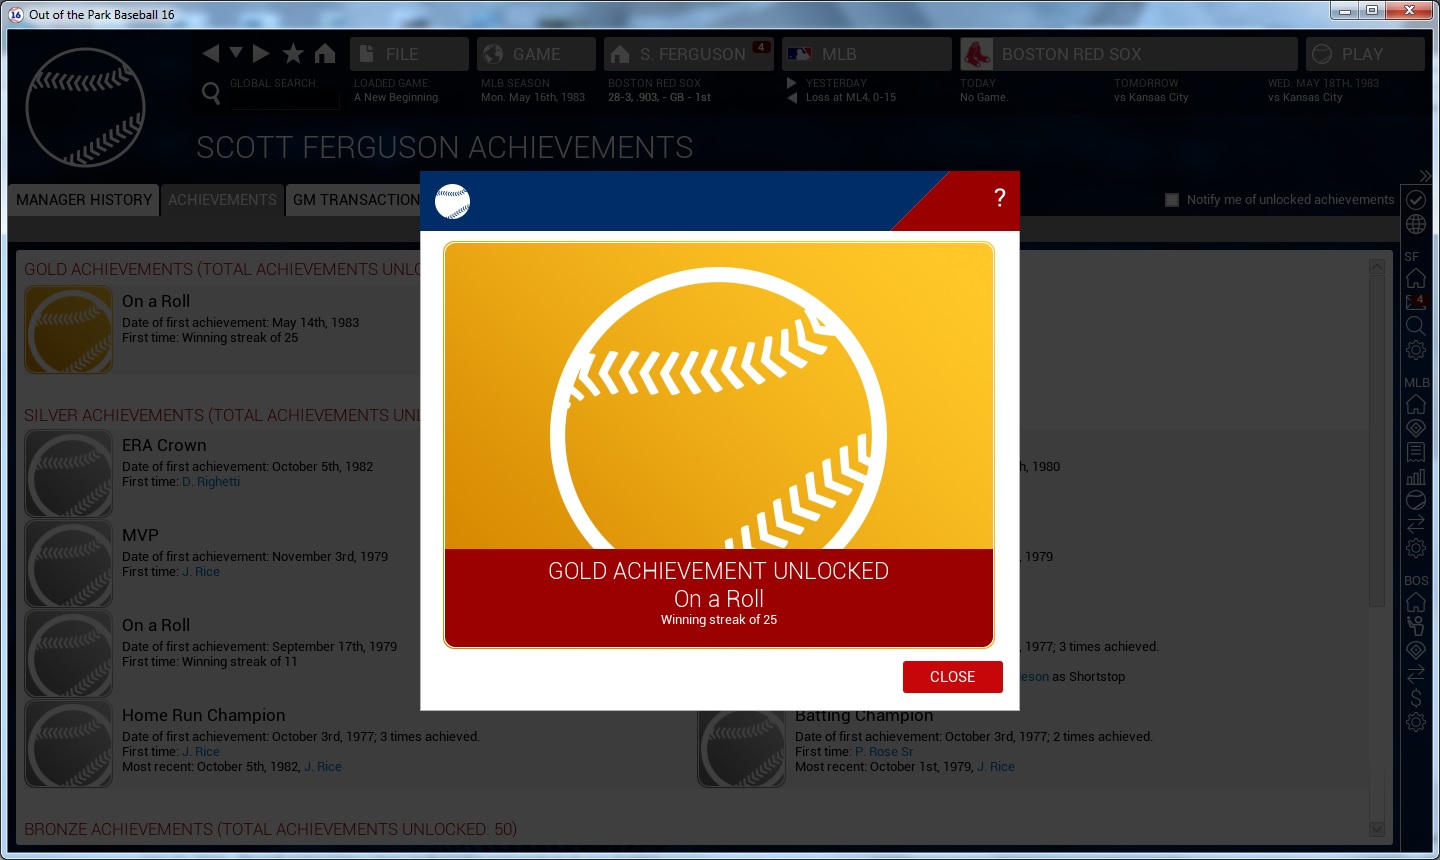Click the PLAY menu button
Image resolution: width=1440 pixels, height=860 pixels.
1364,54
